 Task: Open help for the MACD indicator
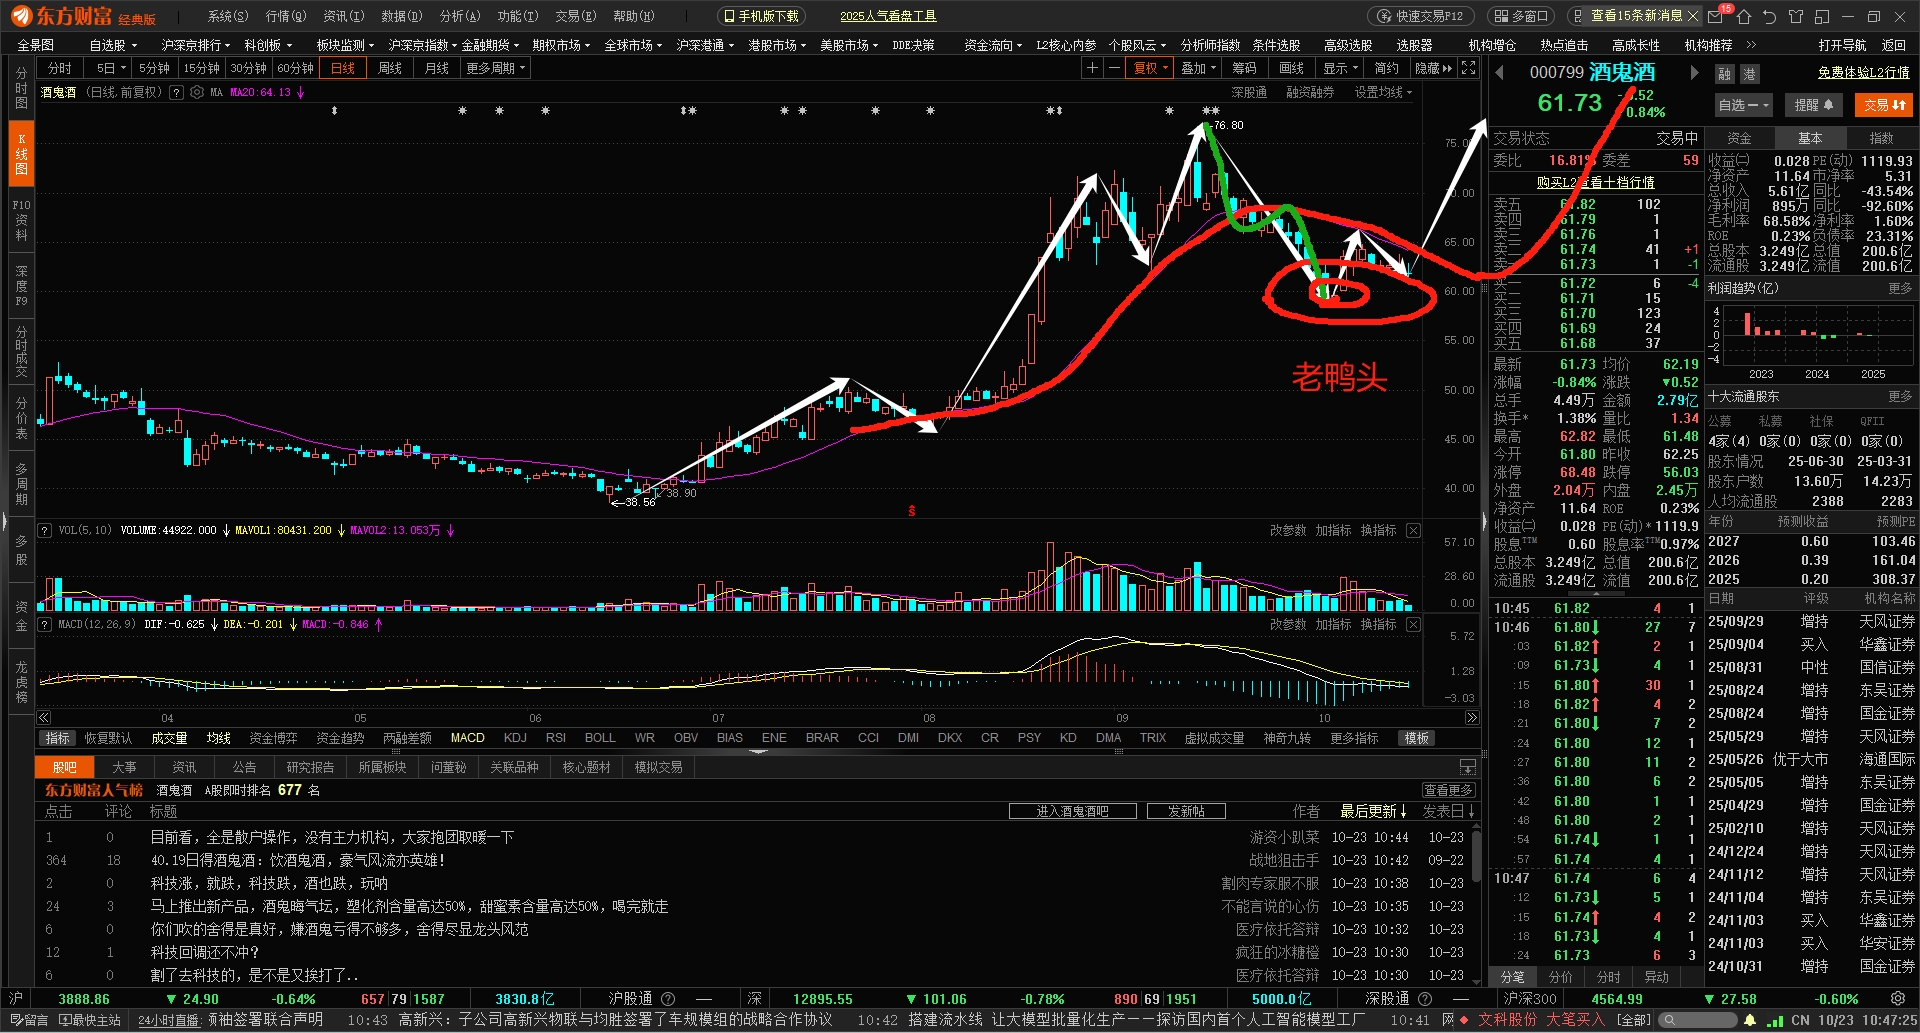coord(44,624)
